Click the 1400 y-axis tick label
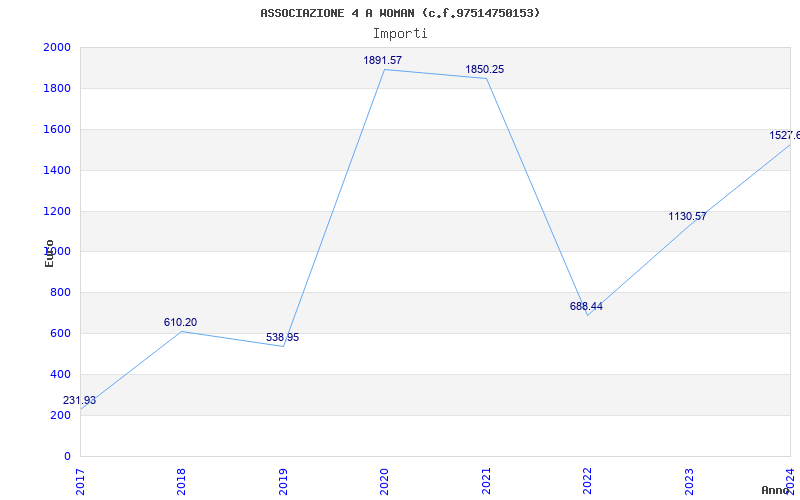This screenshot has height=500, width=800. (x=57, y=170)
